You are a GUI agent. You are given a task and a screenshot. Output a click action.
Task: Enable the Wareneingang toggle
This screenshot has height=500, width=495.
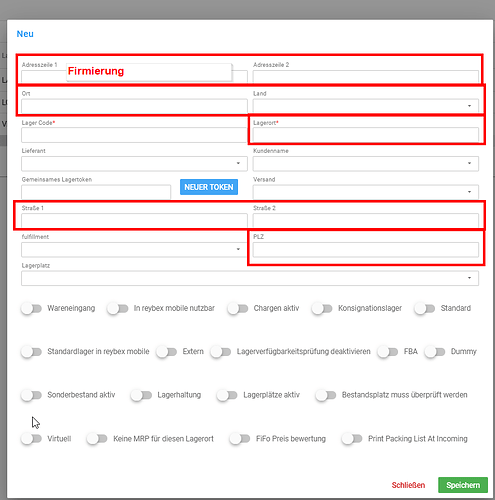tap(31, 308)
